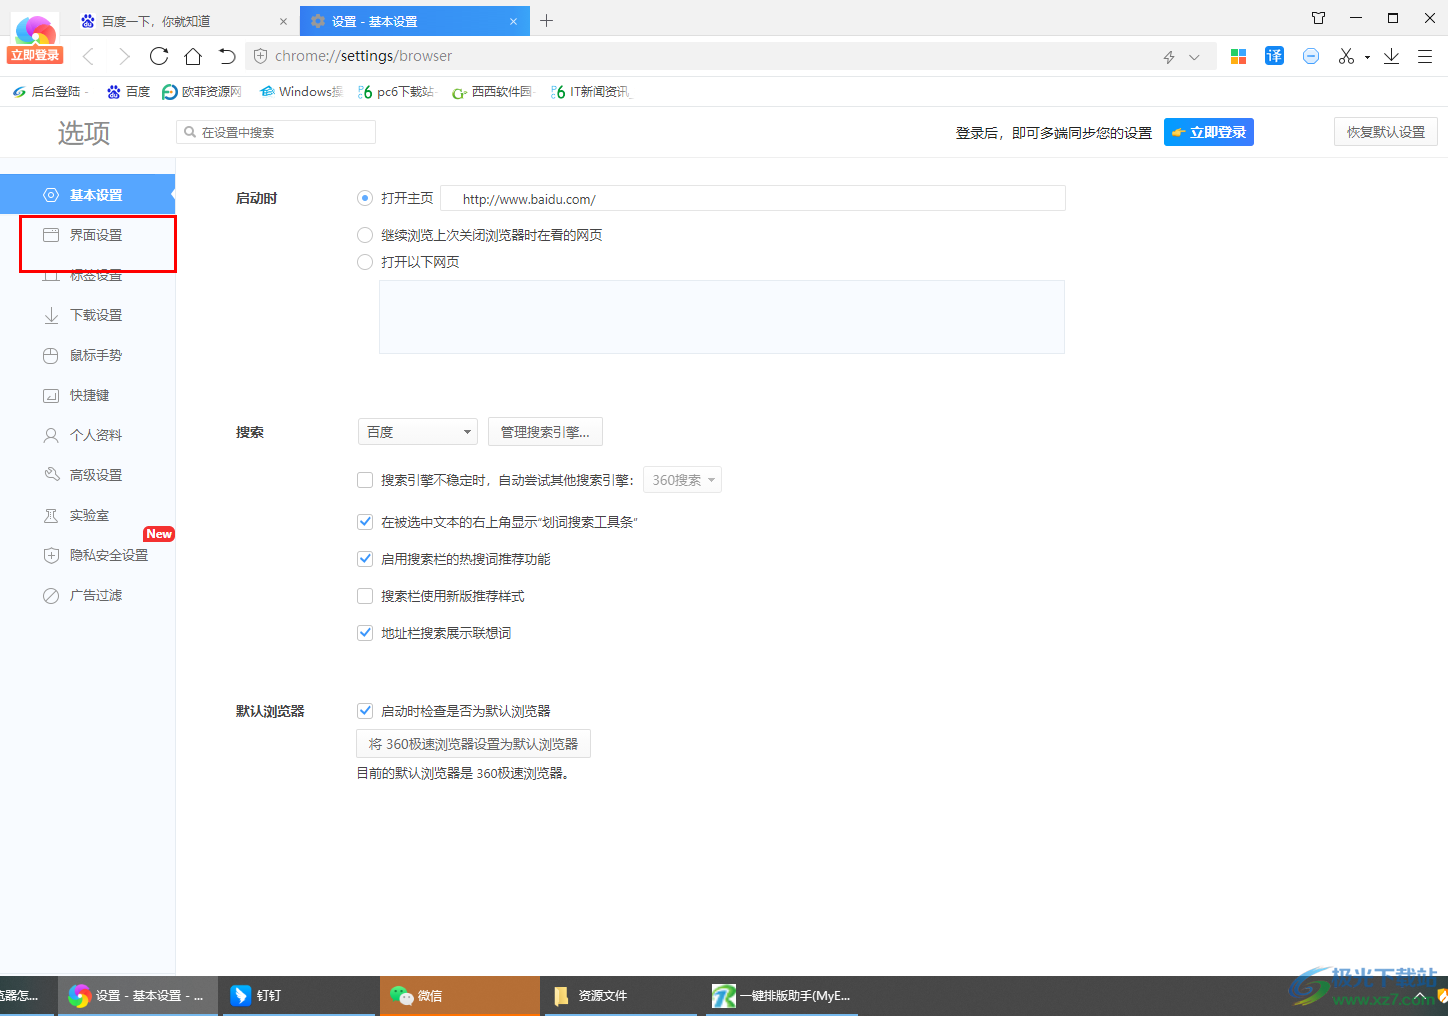1448x1016 pixels.
Task: Open the 快捷键 sidebar section
Action: 87,395
